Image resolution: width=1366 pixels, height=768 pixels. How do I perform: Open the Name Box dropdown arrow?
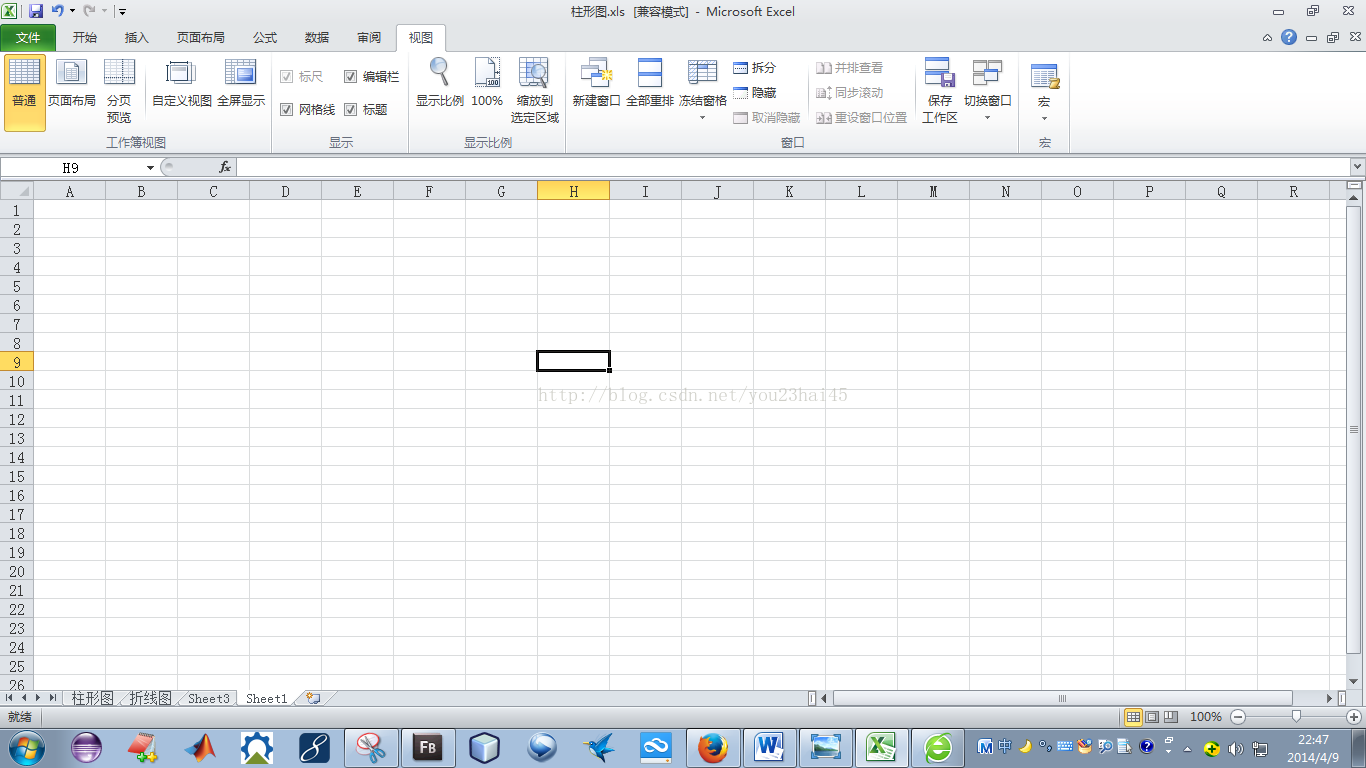pyautogui.click(x=150, y=168)
